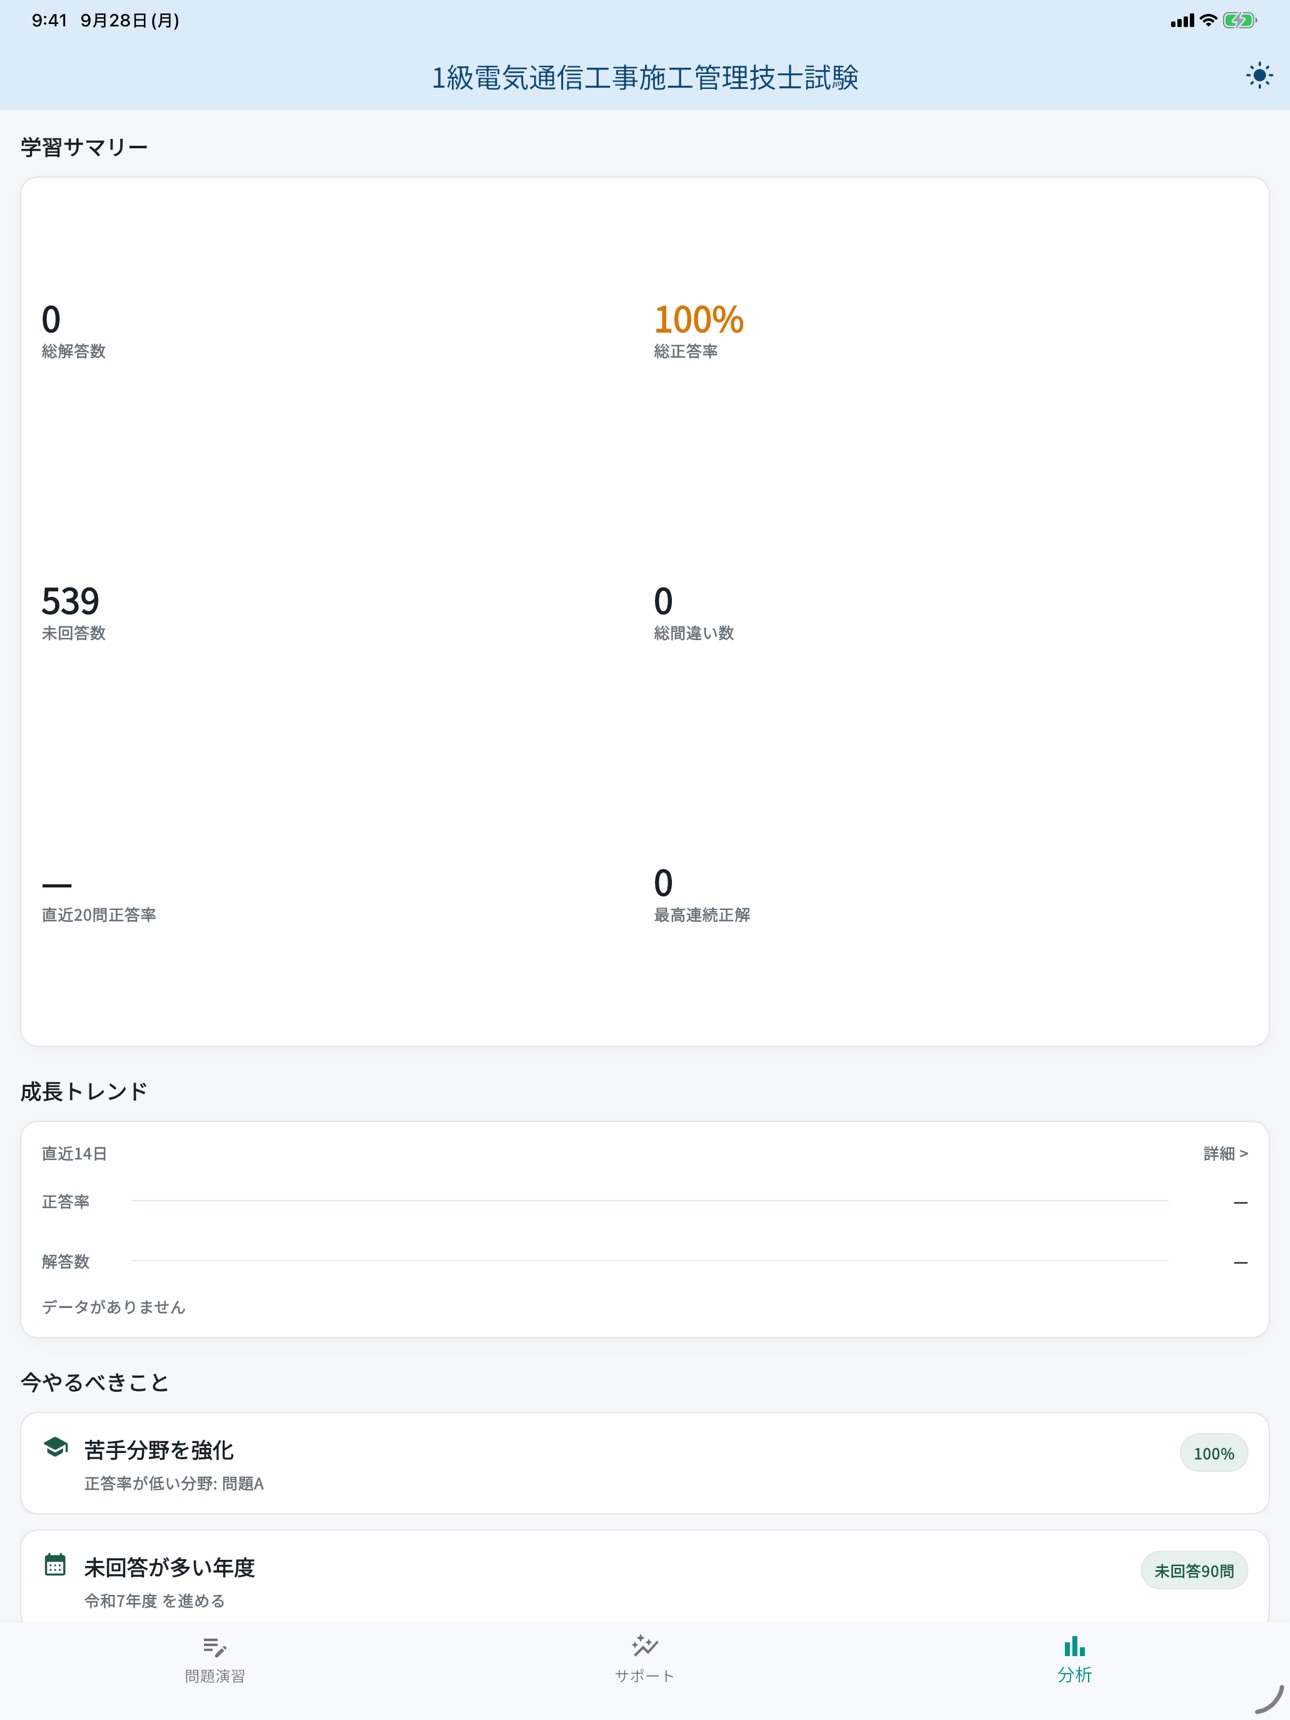Click the 総解答数 label
The height and width of the screenshot is (1720, 1290).
(x=74, y=352)
